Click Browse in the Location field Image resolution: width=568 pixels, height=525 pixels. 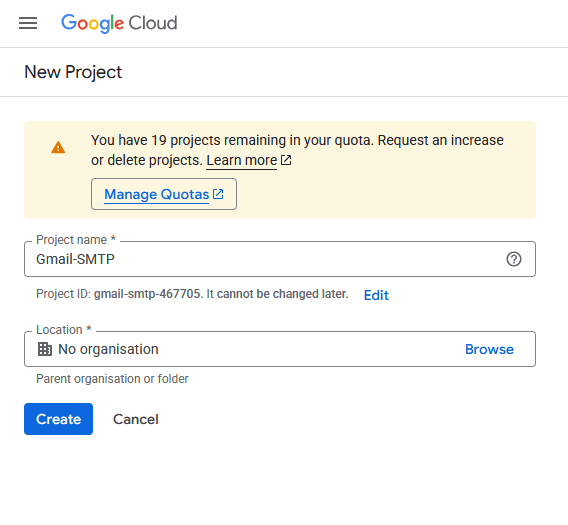[489, 349]
